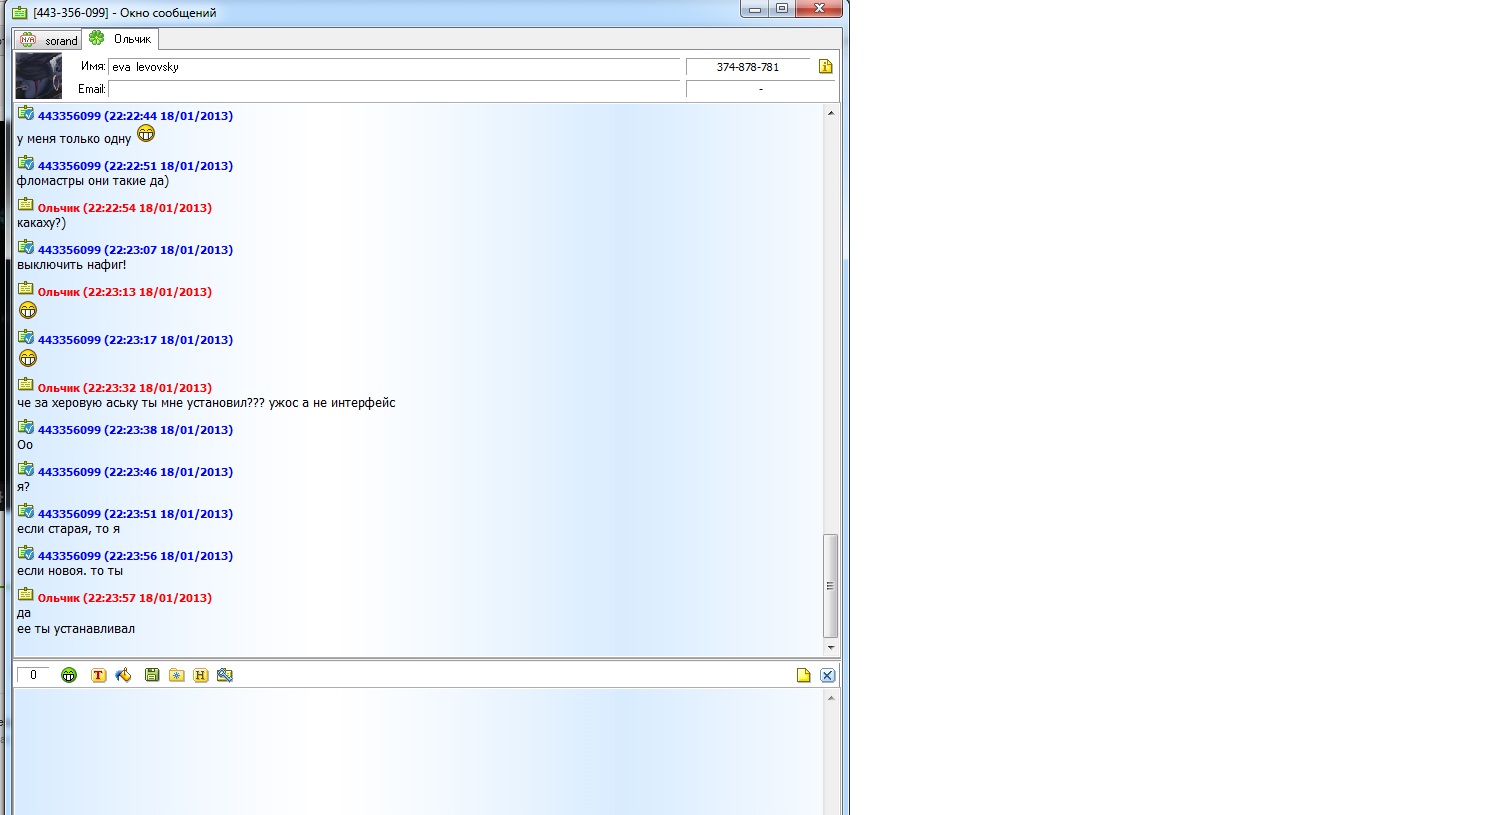Click the folder icon in message toolbar
The width and height of the screenshot is (1499, 815).
pos(176,675)
